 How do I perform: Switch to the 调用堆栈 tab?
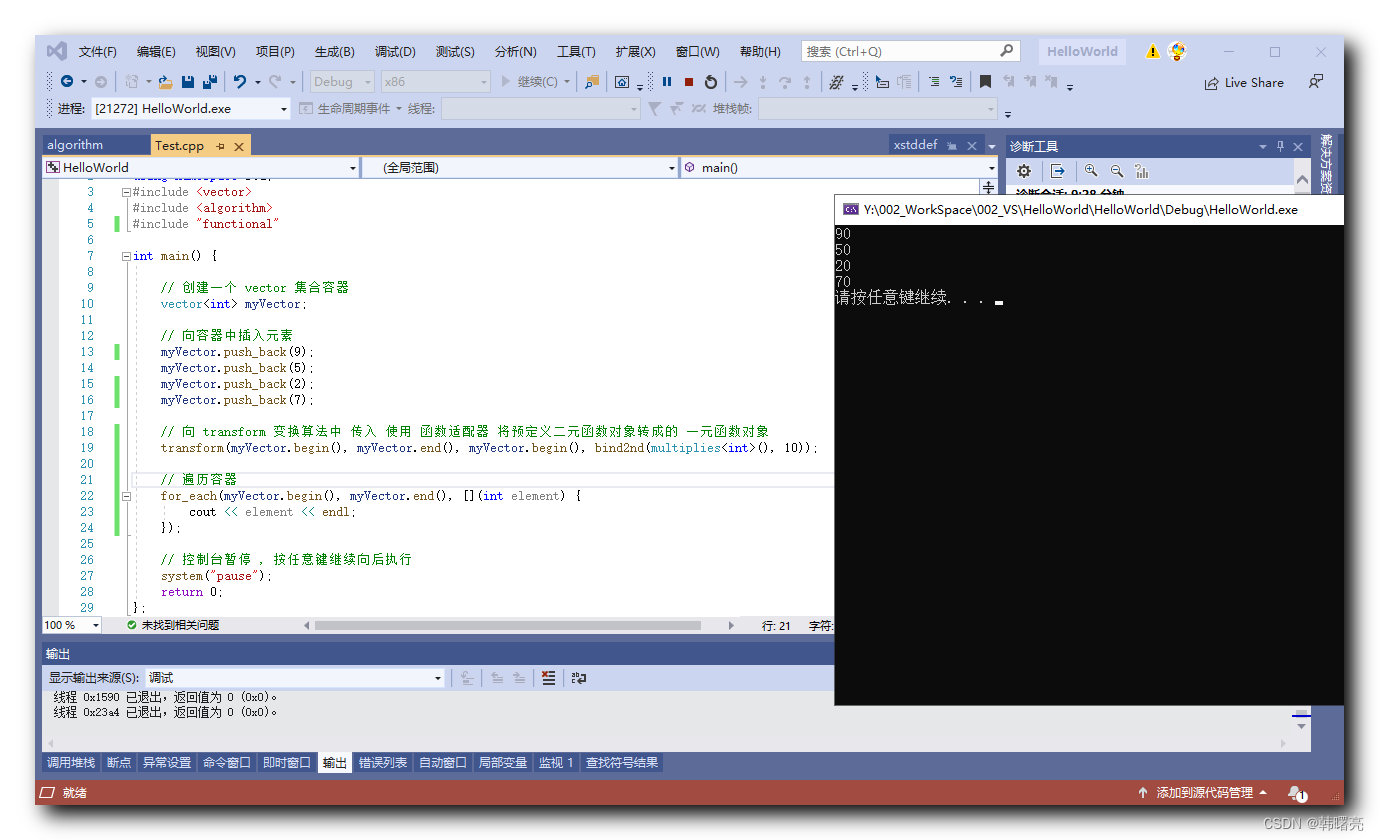pos(71,763)
